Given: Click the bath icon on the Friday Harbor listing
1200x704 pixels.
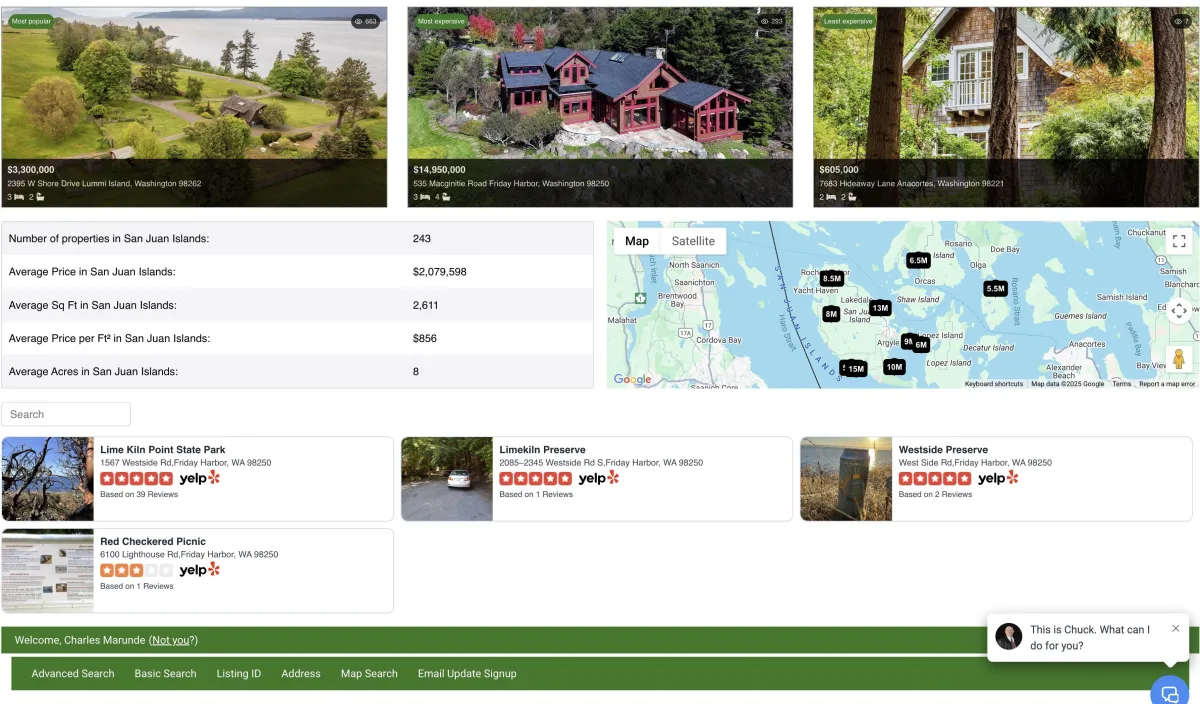Looking at the screenshot, I should pos(446,197).
